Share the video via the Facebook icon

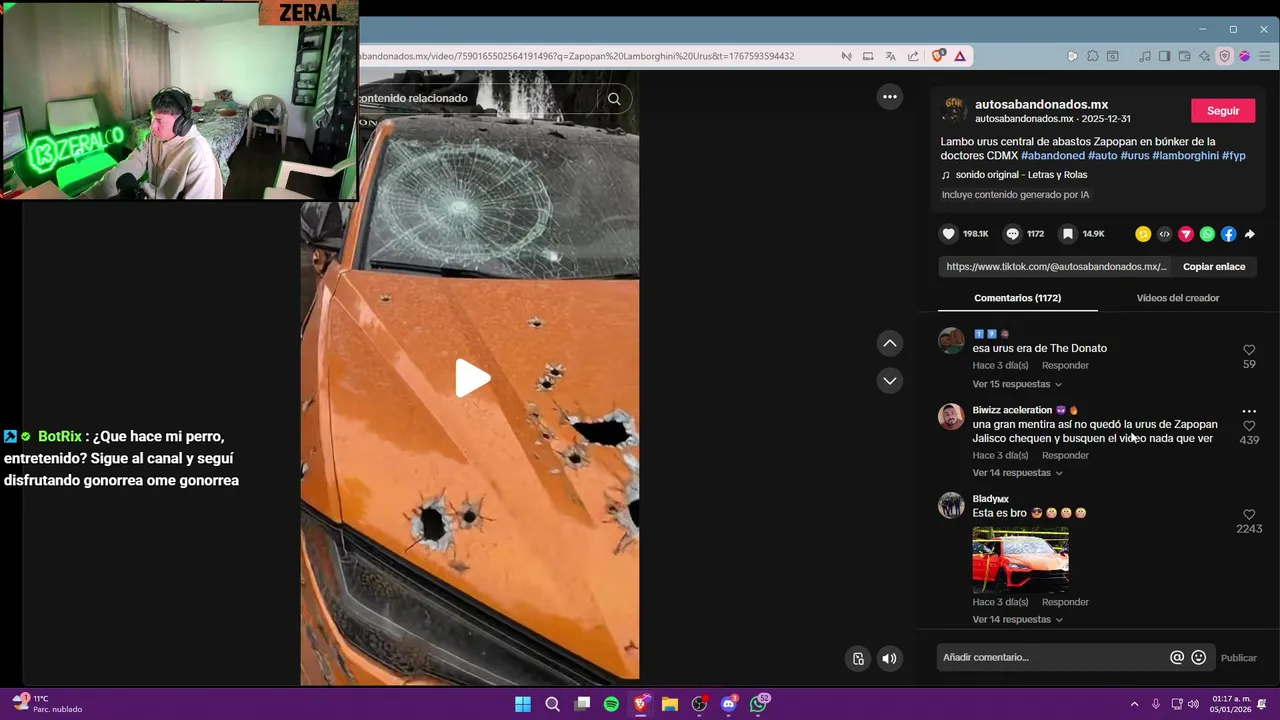(x=1228, y=234)
